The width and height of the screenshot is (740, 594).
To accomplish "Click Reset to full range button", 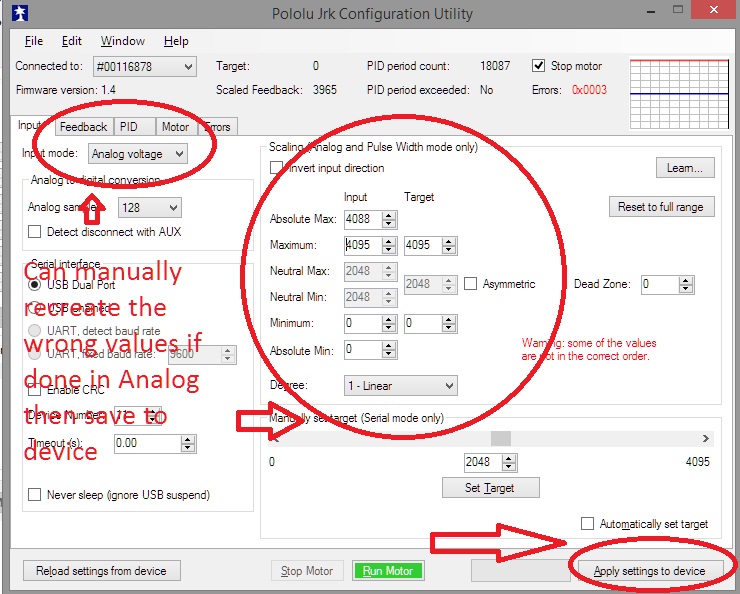I will click(x=661, y=207).
